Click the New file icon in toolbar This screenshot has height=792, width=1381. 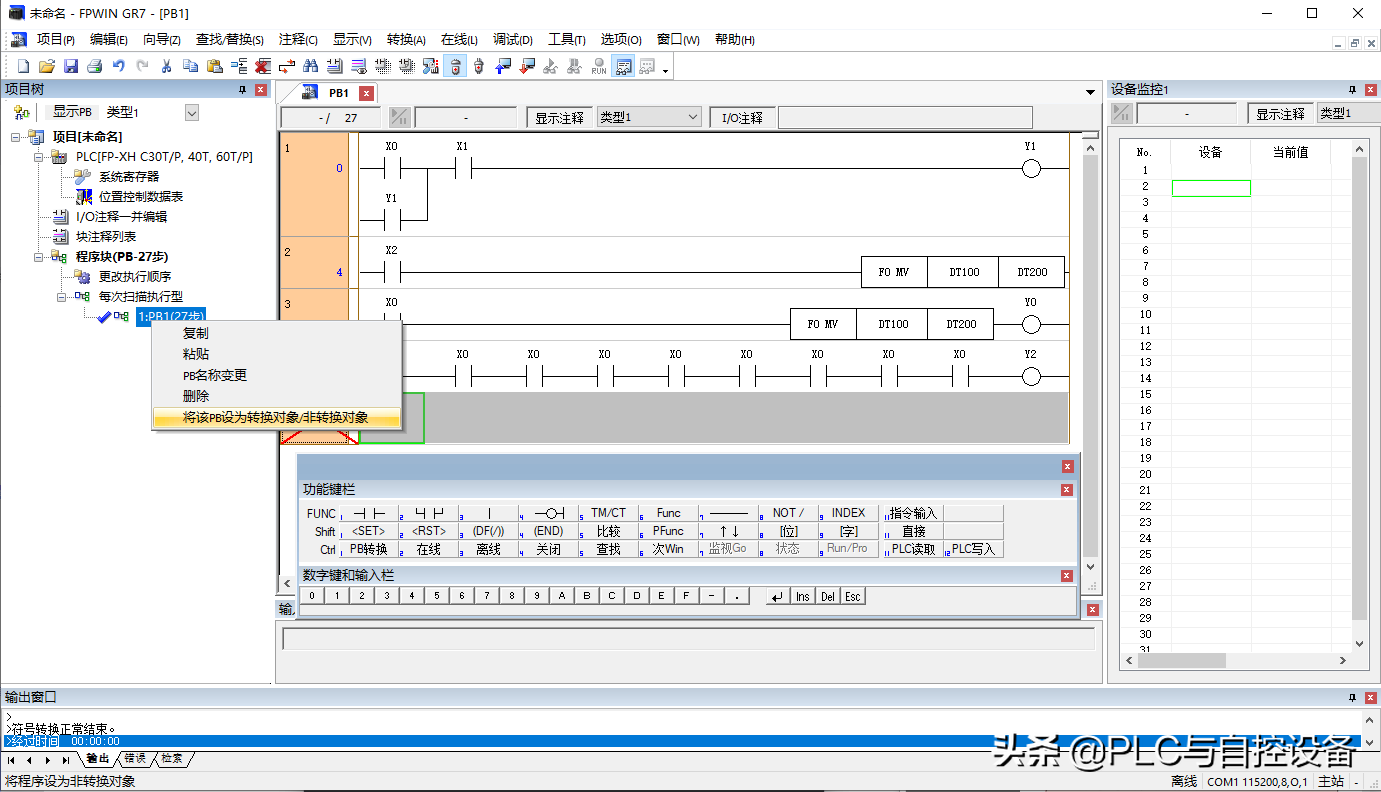point(24,67)
